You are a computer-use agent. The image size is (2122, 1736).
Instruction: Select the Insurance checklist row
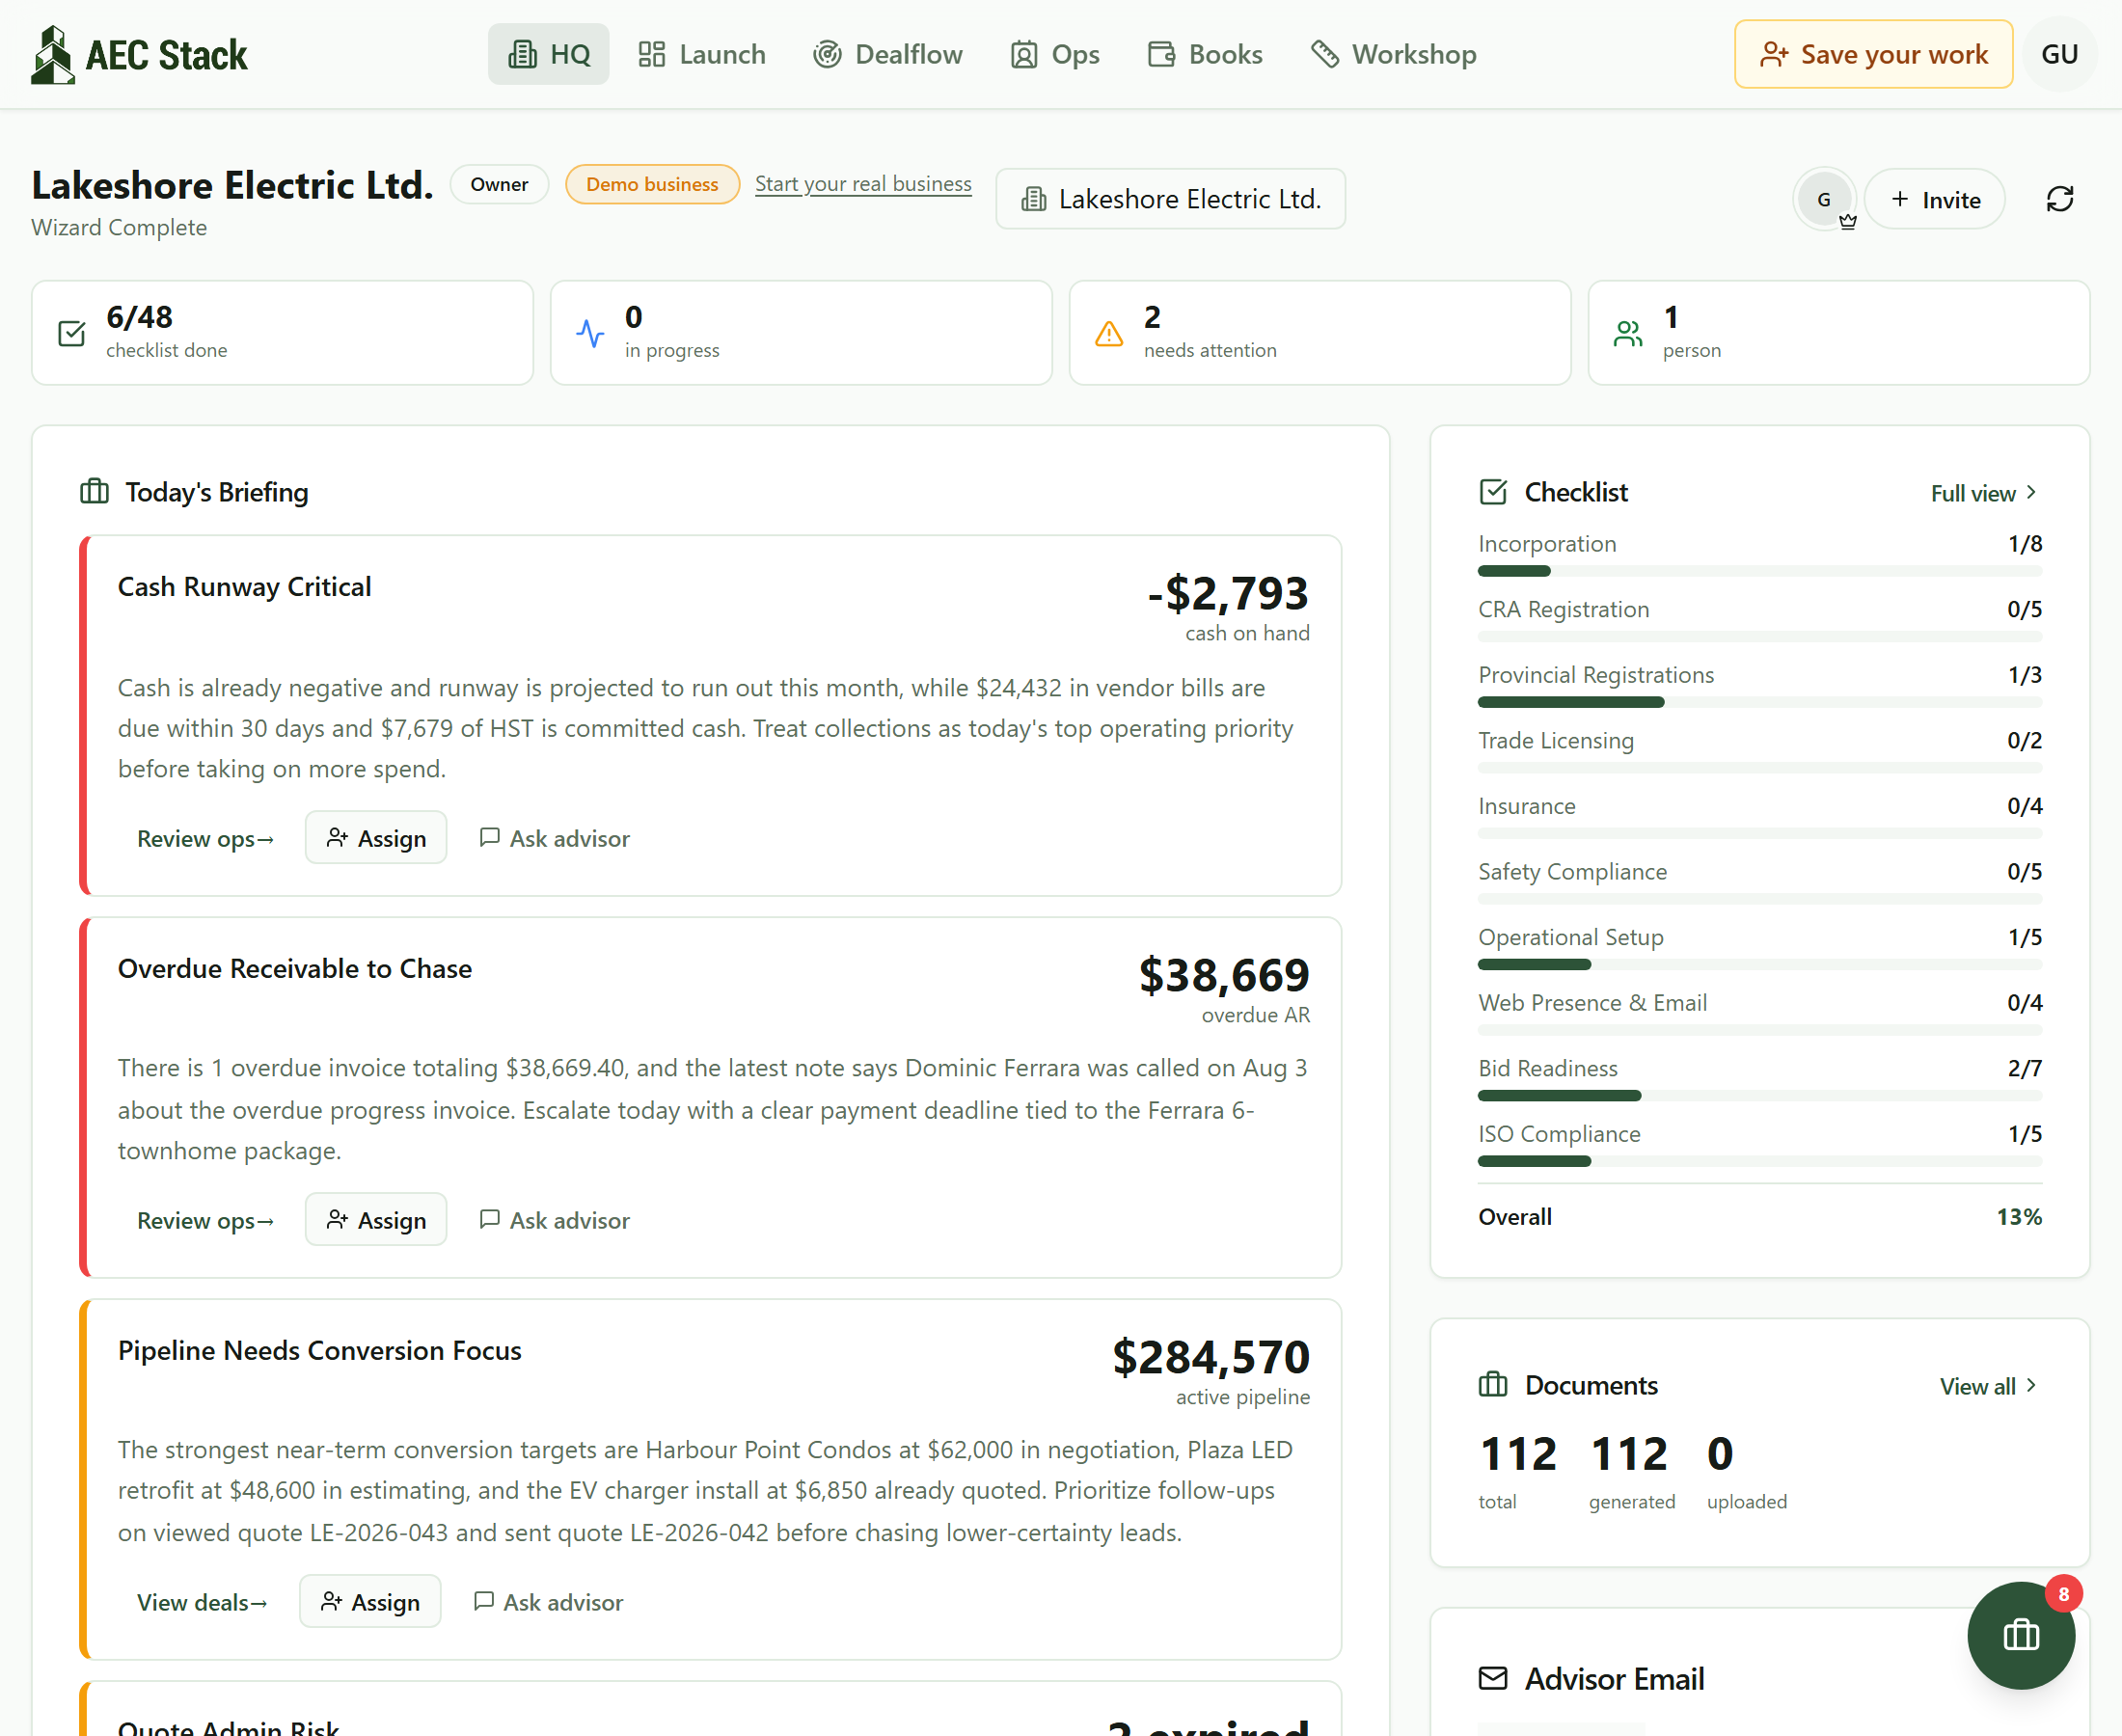pyautogui.click(x=1760, y=815)
